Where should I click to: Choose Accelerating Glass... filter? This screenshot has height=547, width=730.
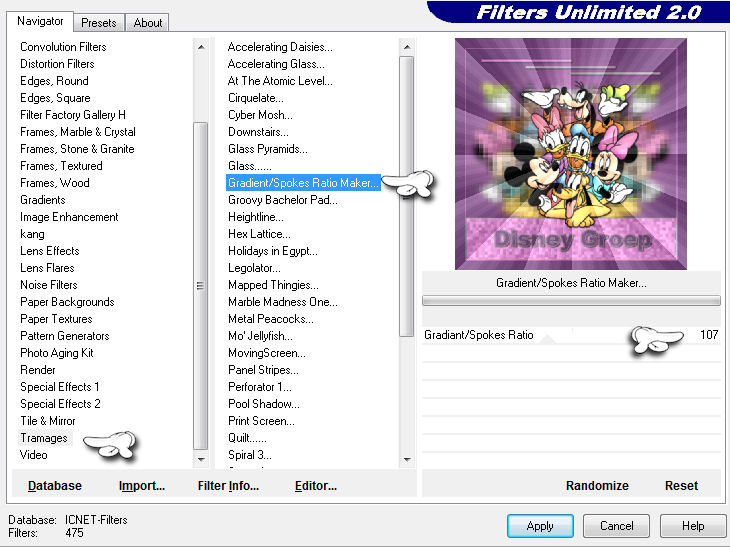click(276, 64)
